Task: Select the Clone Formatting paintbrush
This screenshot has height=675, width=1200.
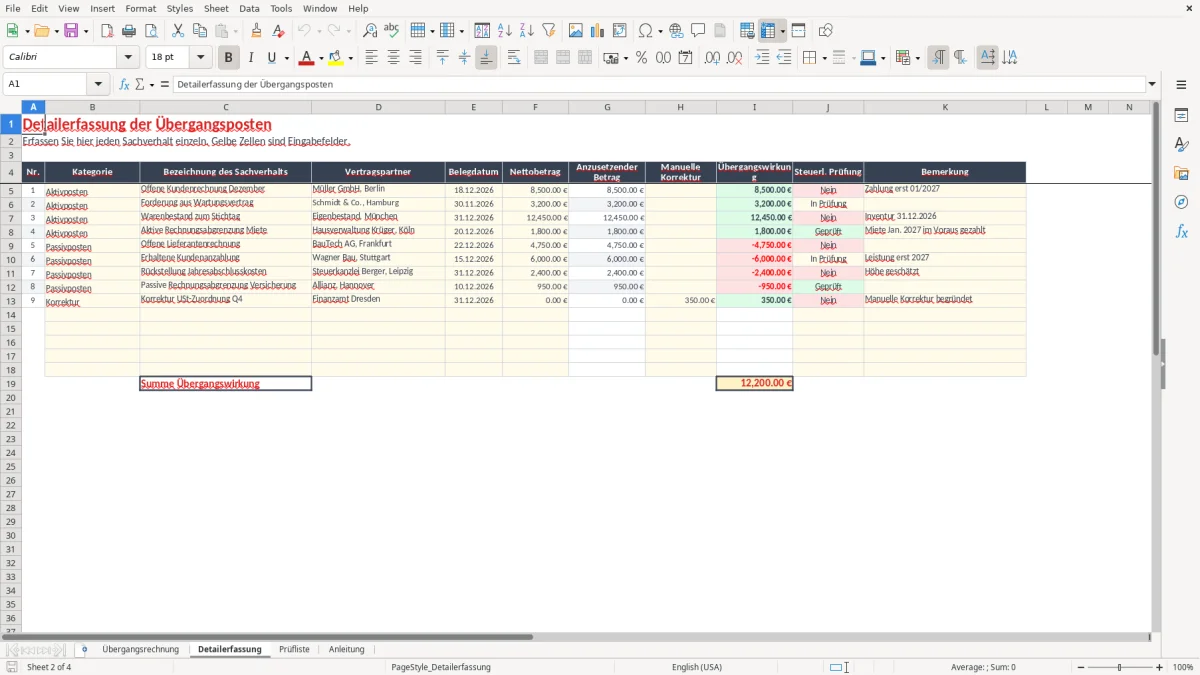Action: [x=257, y=31]
